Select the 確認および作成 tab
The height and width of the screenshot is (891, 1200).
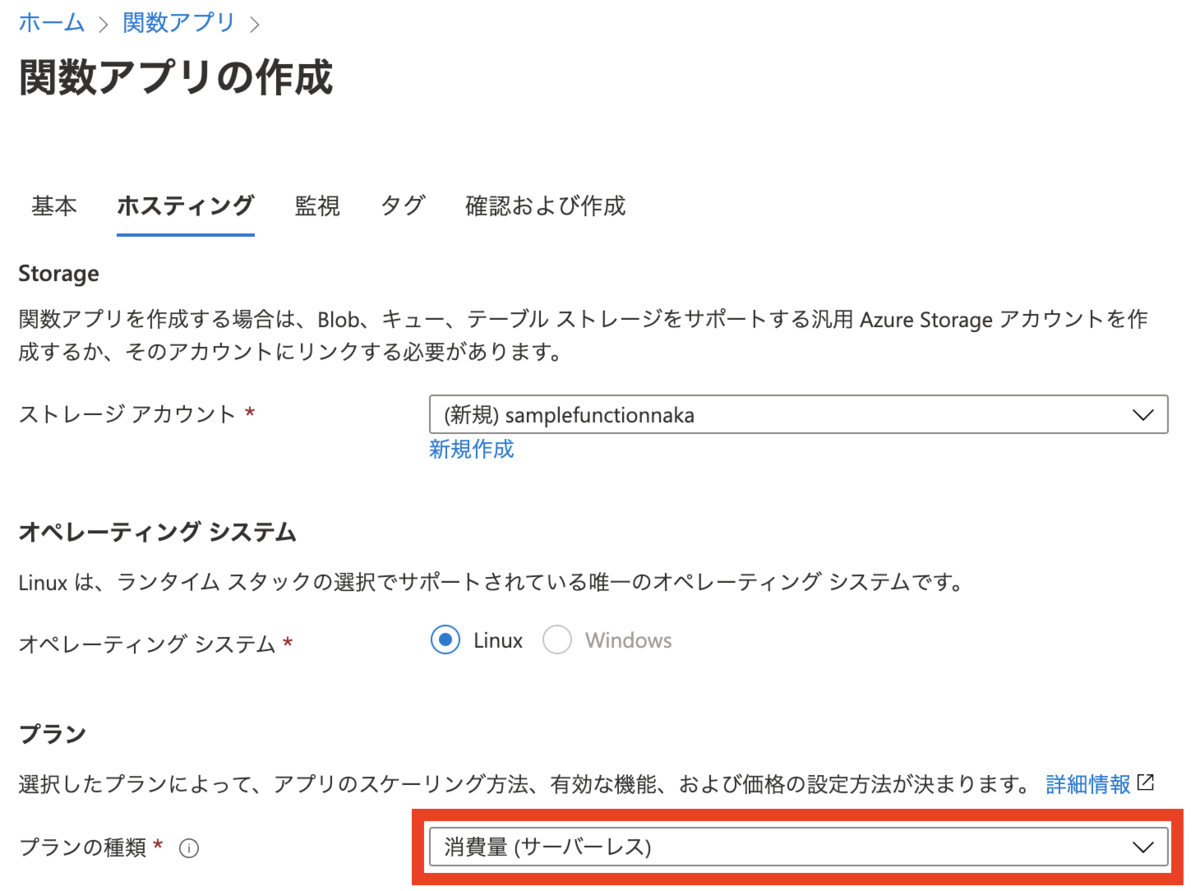tap(545, 206)
